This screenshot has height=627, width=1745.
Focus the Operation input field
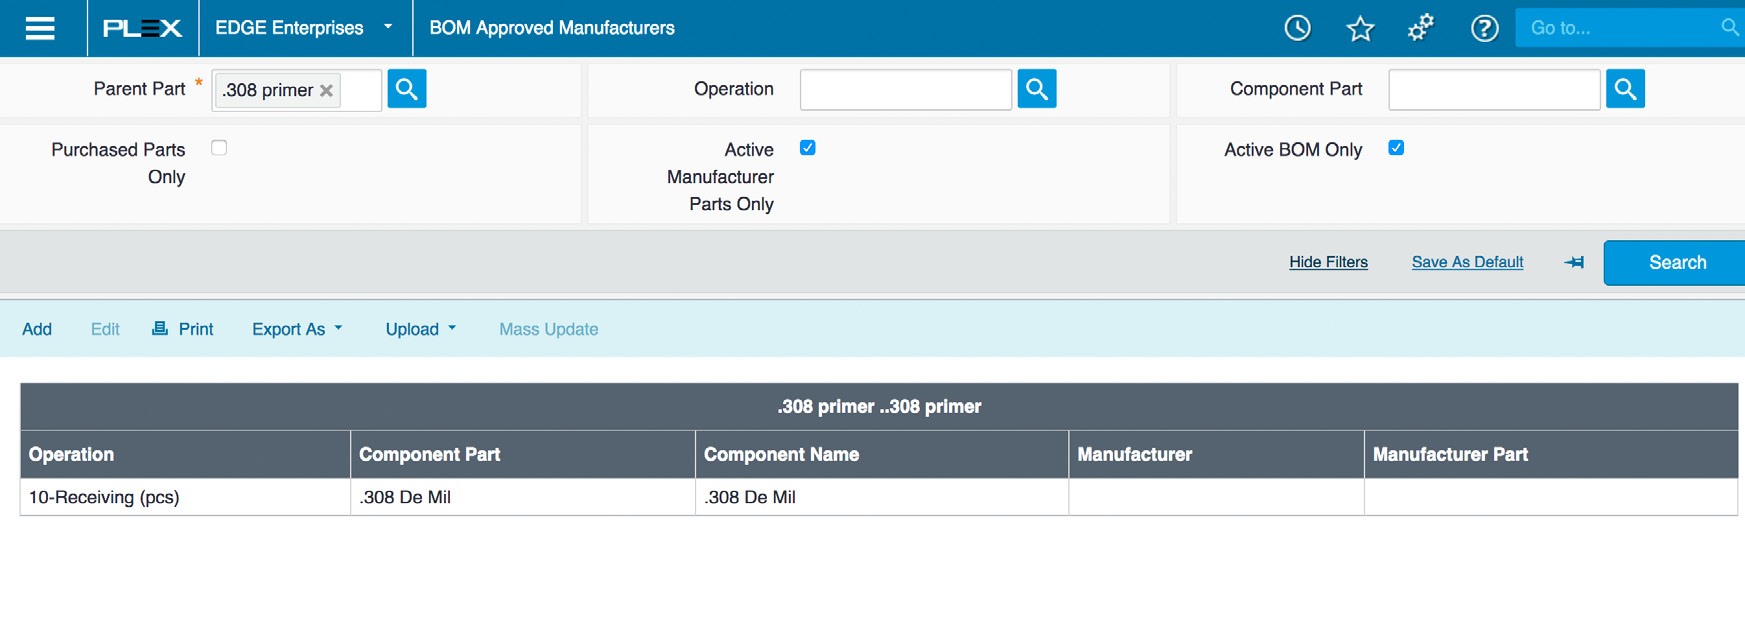point(906,89)
